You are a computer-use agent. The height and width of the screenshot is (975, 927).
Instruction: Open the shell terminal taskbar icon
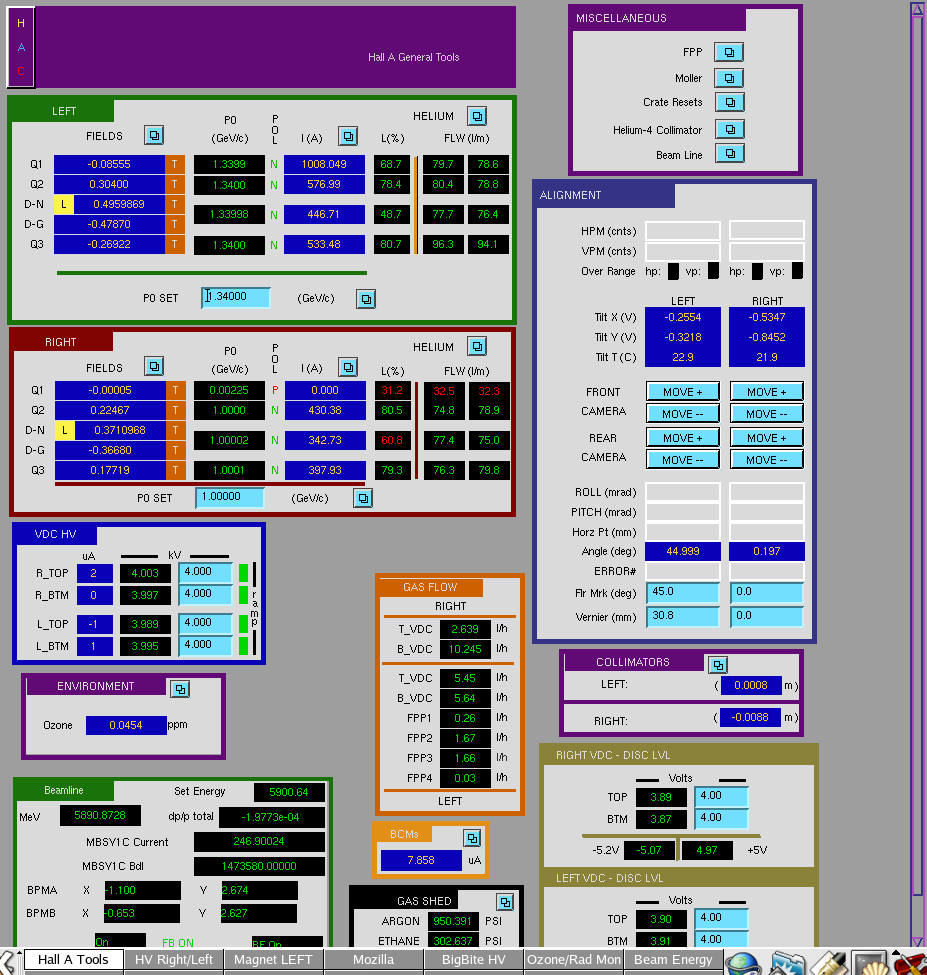[869, 963]
